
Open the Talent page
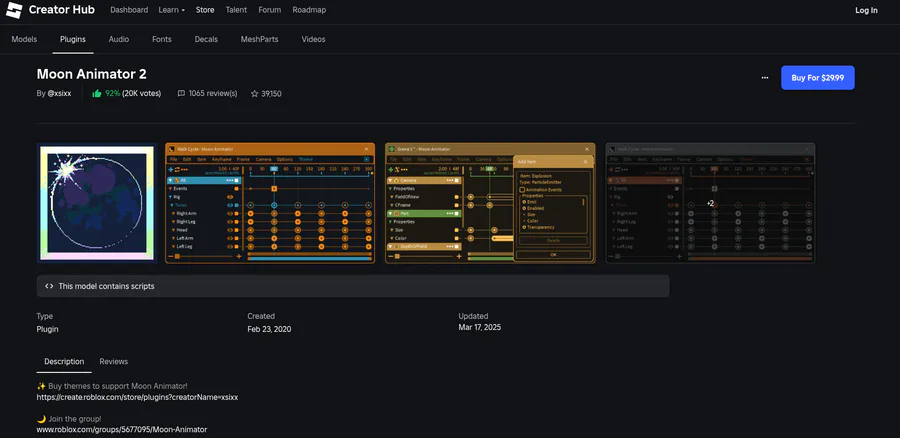coord(236,10)
